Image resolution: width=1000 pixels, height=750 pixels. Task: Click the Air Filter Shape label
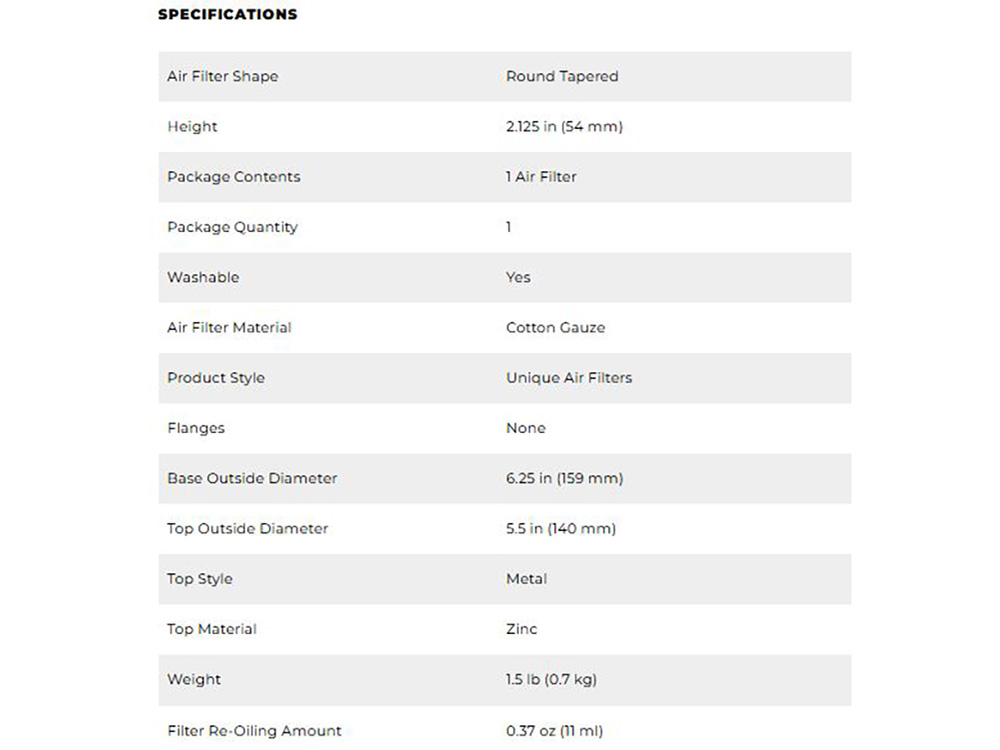(x=222, y=77)
